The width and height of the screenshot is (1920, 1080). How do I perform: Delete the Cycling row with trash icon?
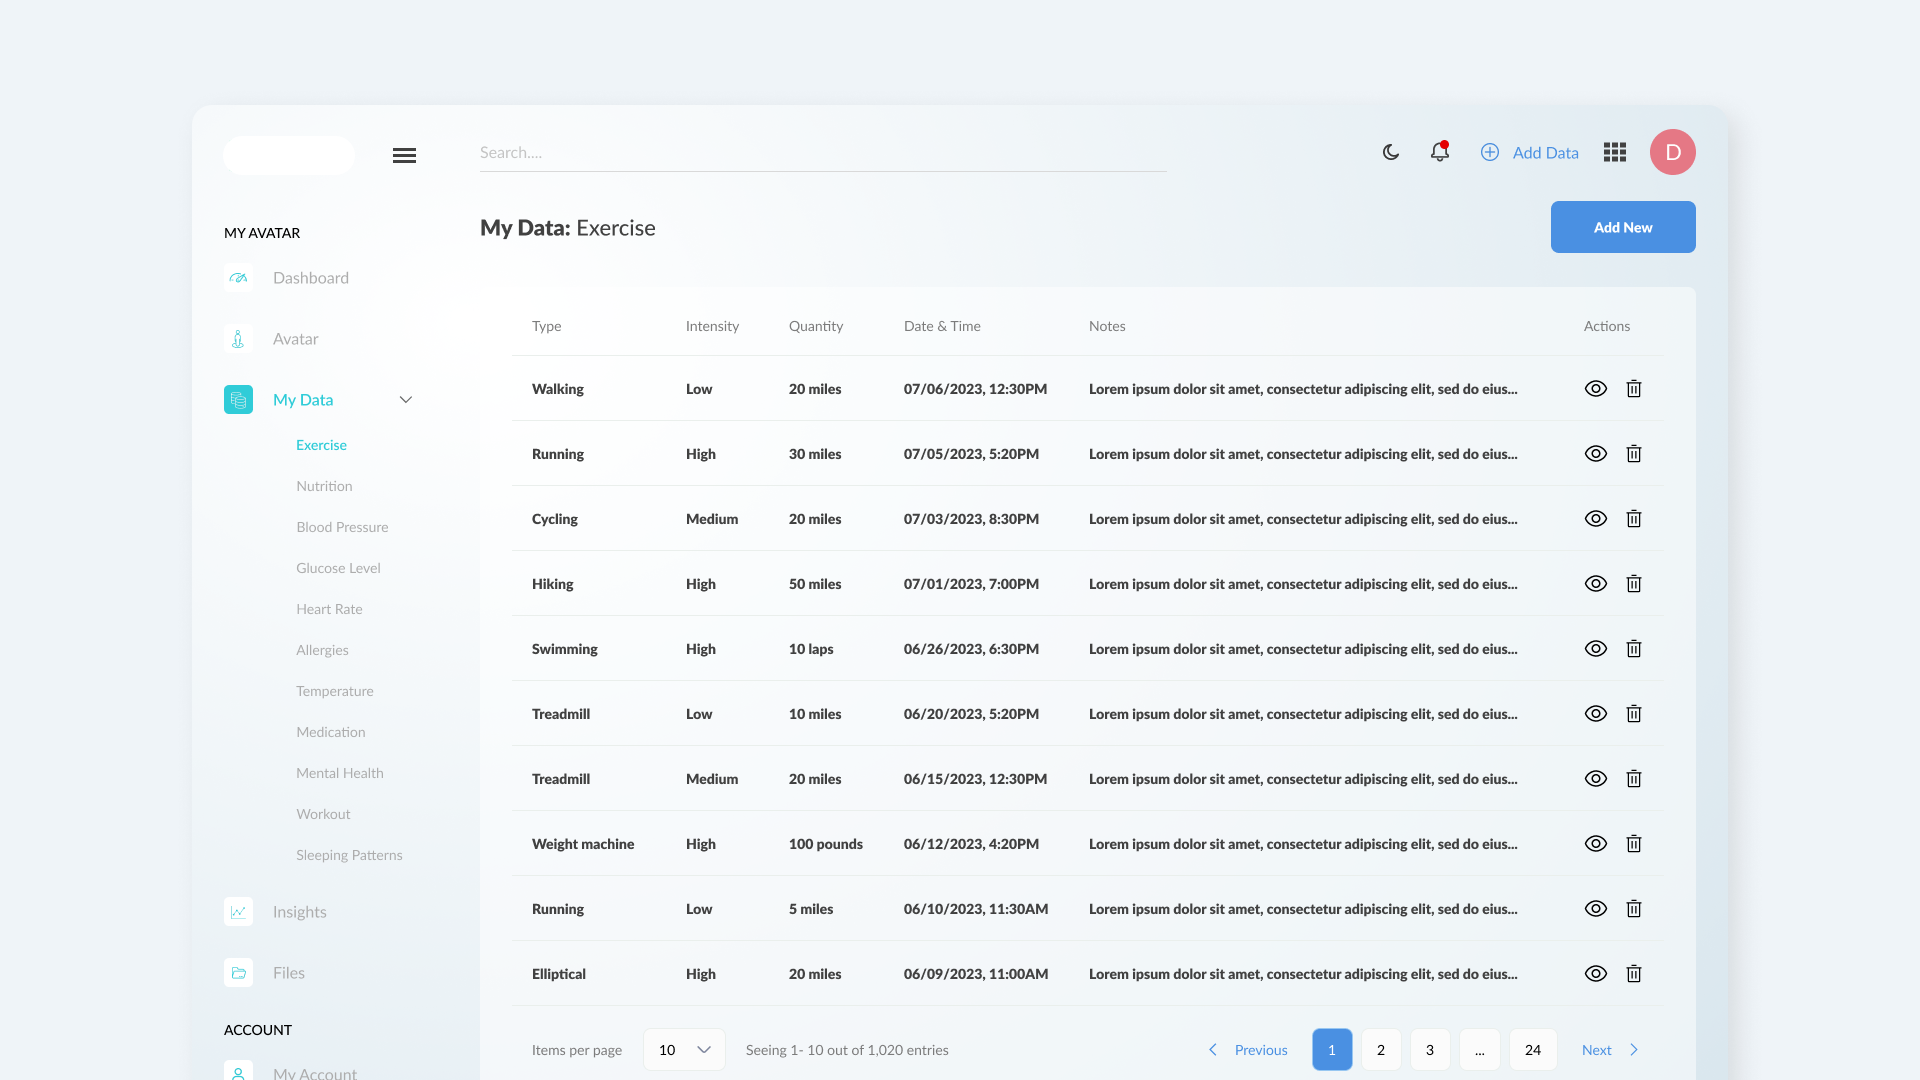coord(1633,519)
